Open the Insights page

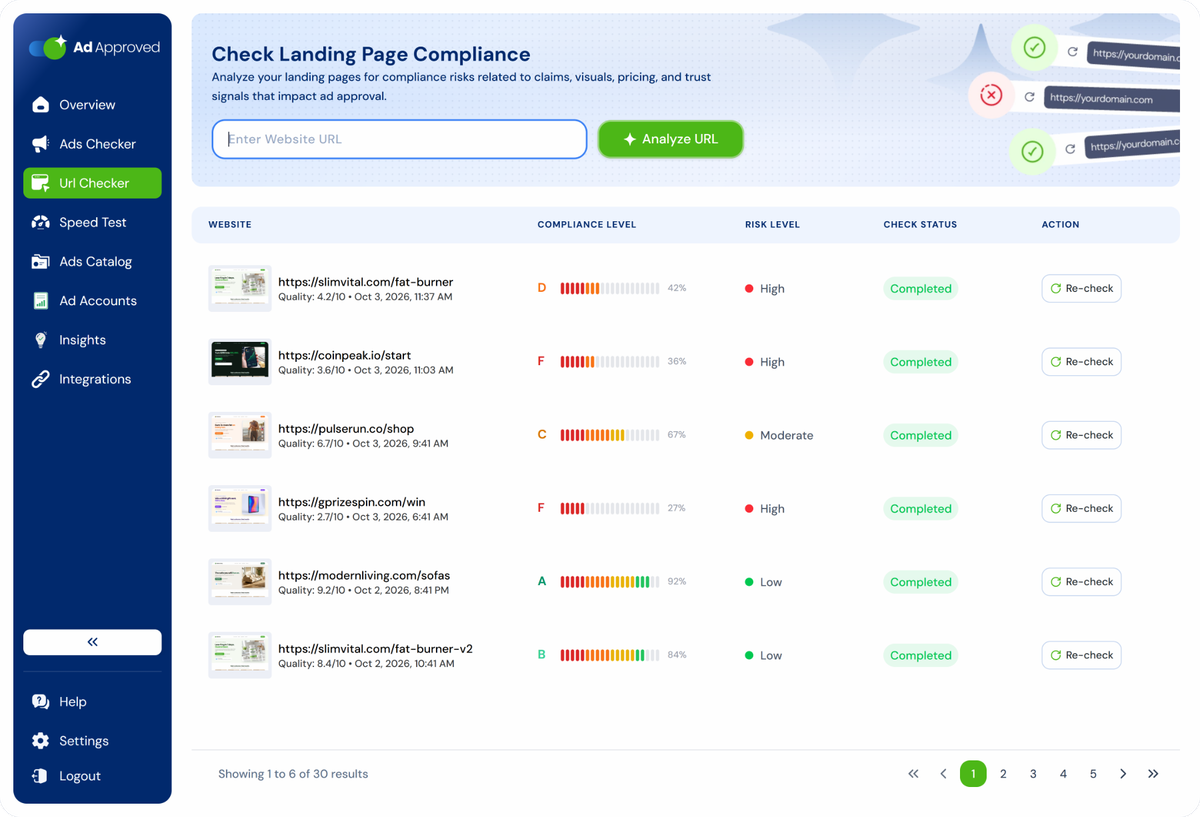pyautogui.click(x=92, y=340)
